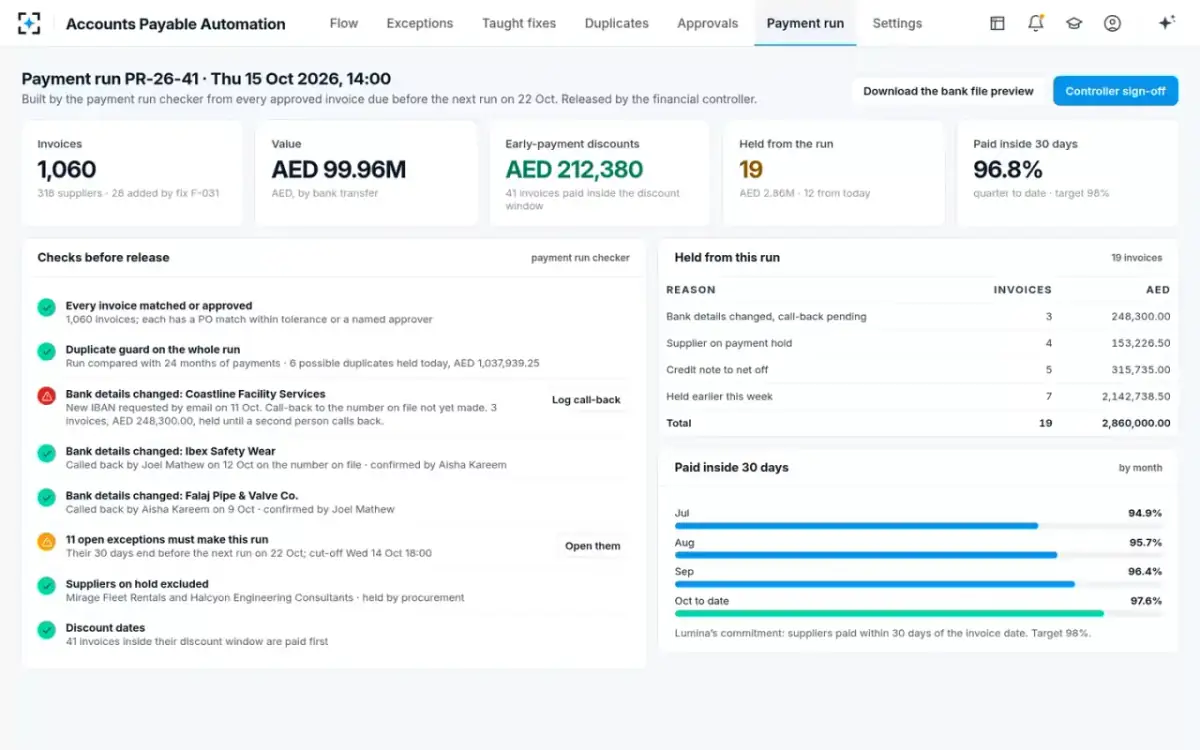Click the REASON column header

coord(691,290)
